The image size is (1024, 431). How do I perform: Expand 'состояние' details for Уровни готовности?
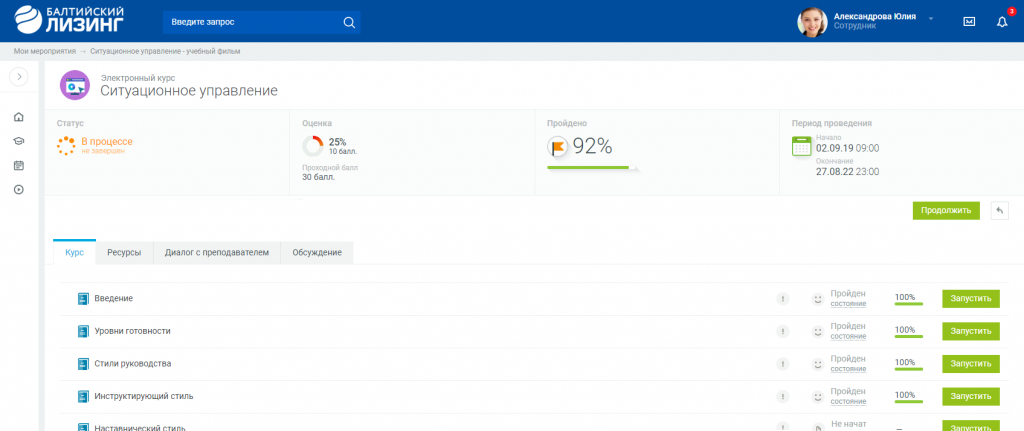pyautogui.click(x=848, y=336)
